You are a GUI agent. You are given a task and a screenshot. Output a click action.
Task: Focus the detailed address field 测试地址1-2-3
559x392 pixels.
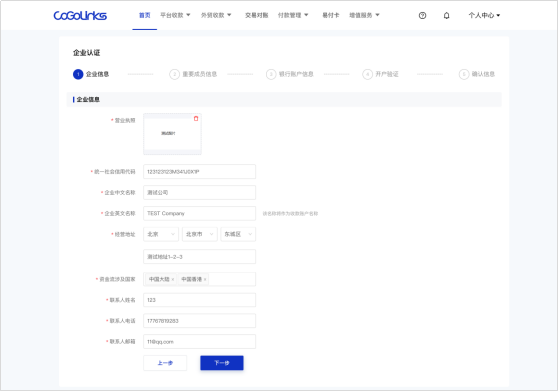coord(199,257)
